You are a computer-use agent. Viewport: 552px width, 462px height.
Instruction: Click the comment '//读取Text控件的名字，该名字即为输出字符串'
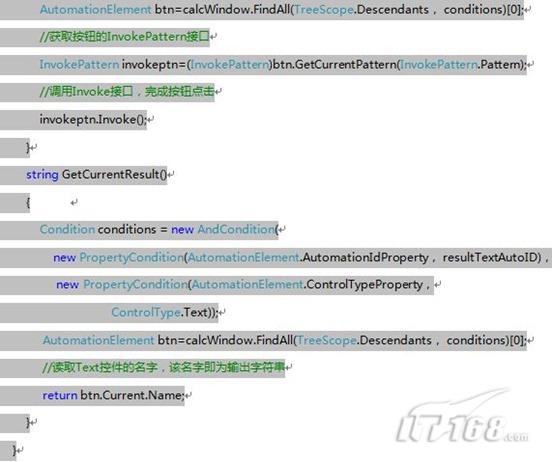(163, 367)
